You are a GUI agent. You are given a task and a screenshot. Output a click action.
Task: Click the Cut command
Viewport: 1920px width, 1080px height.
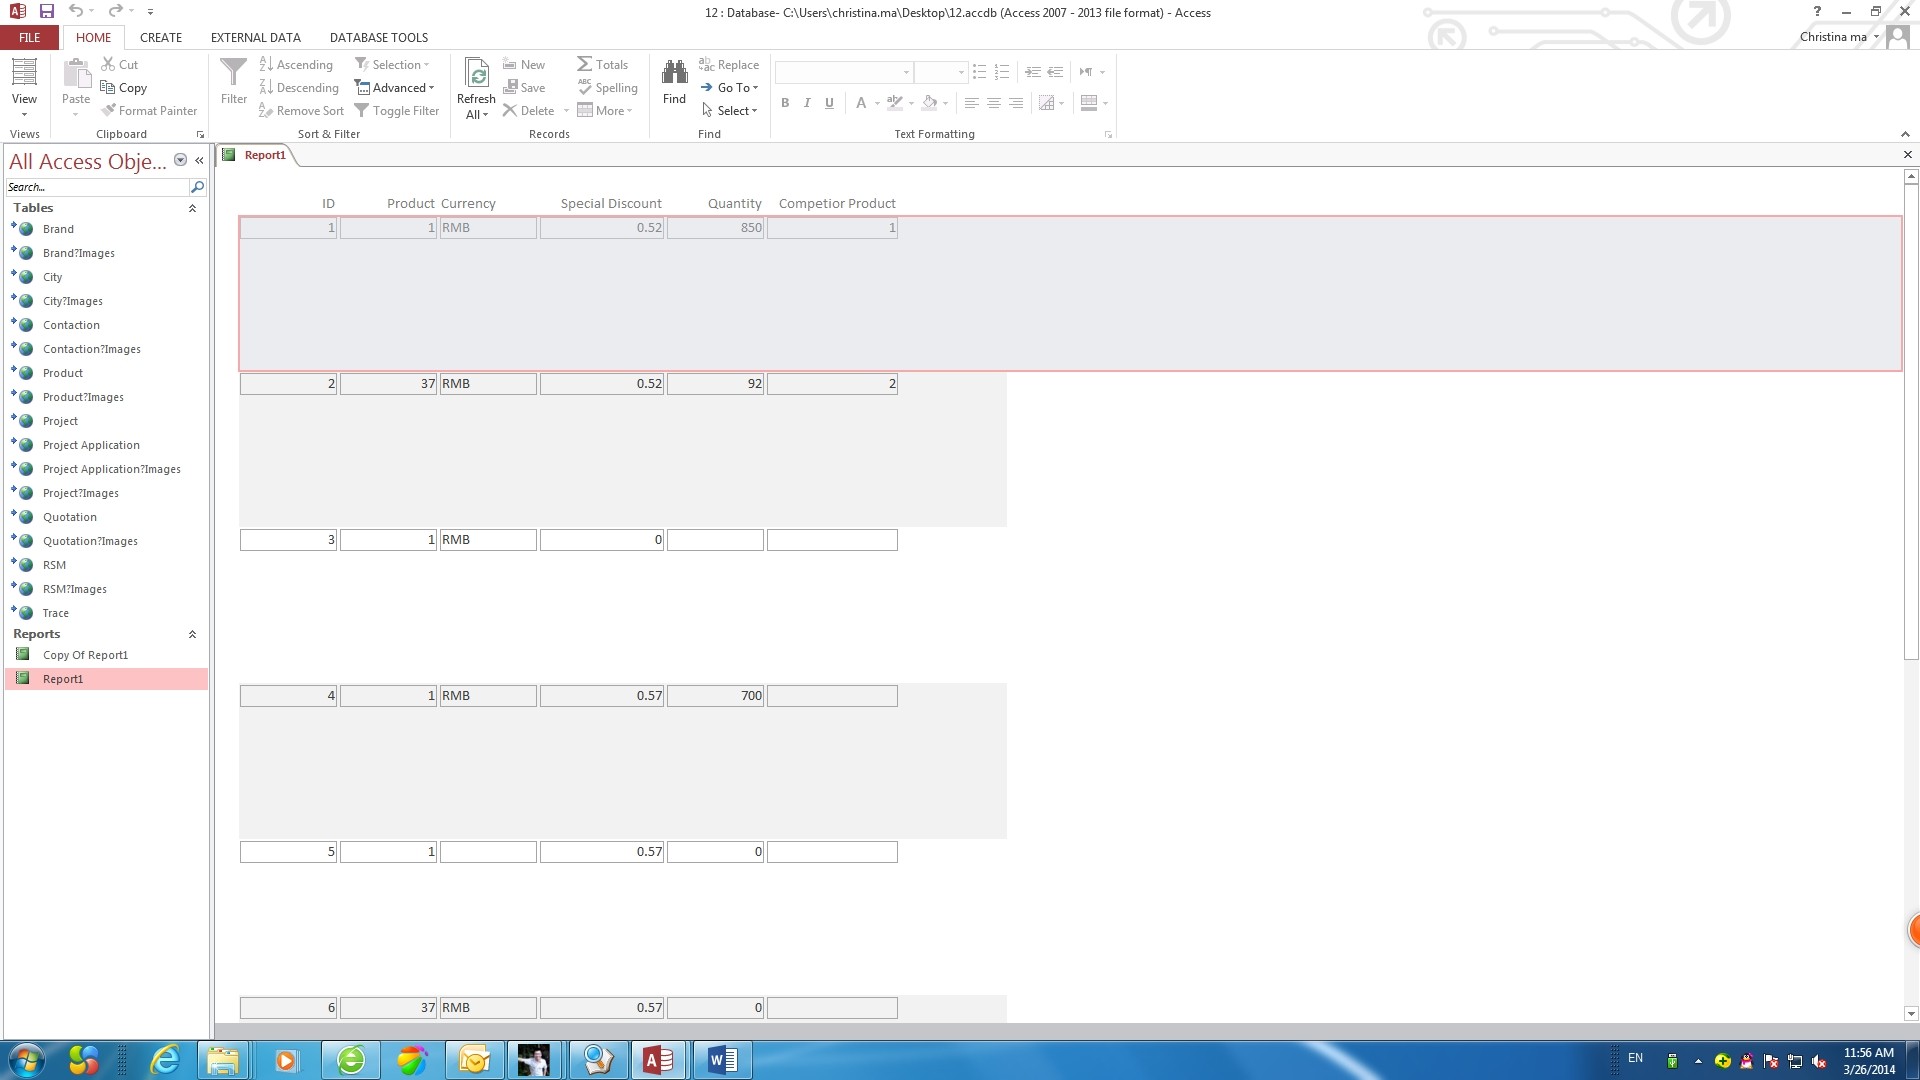120,64
